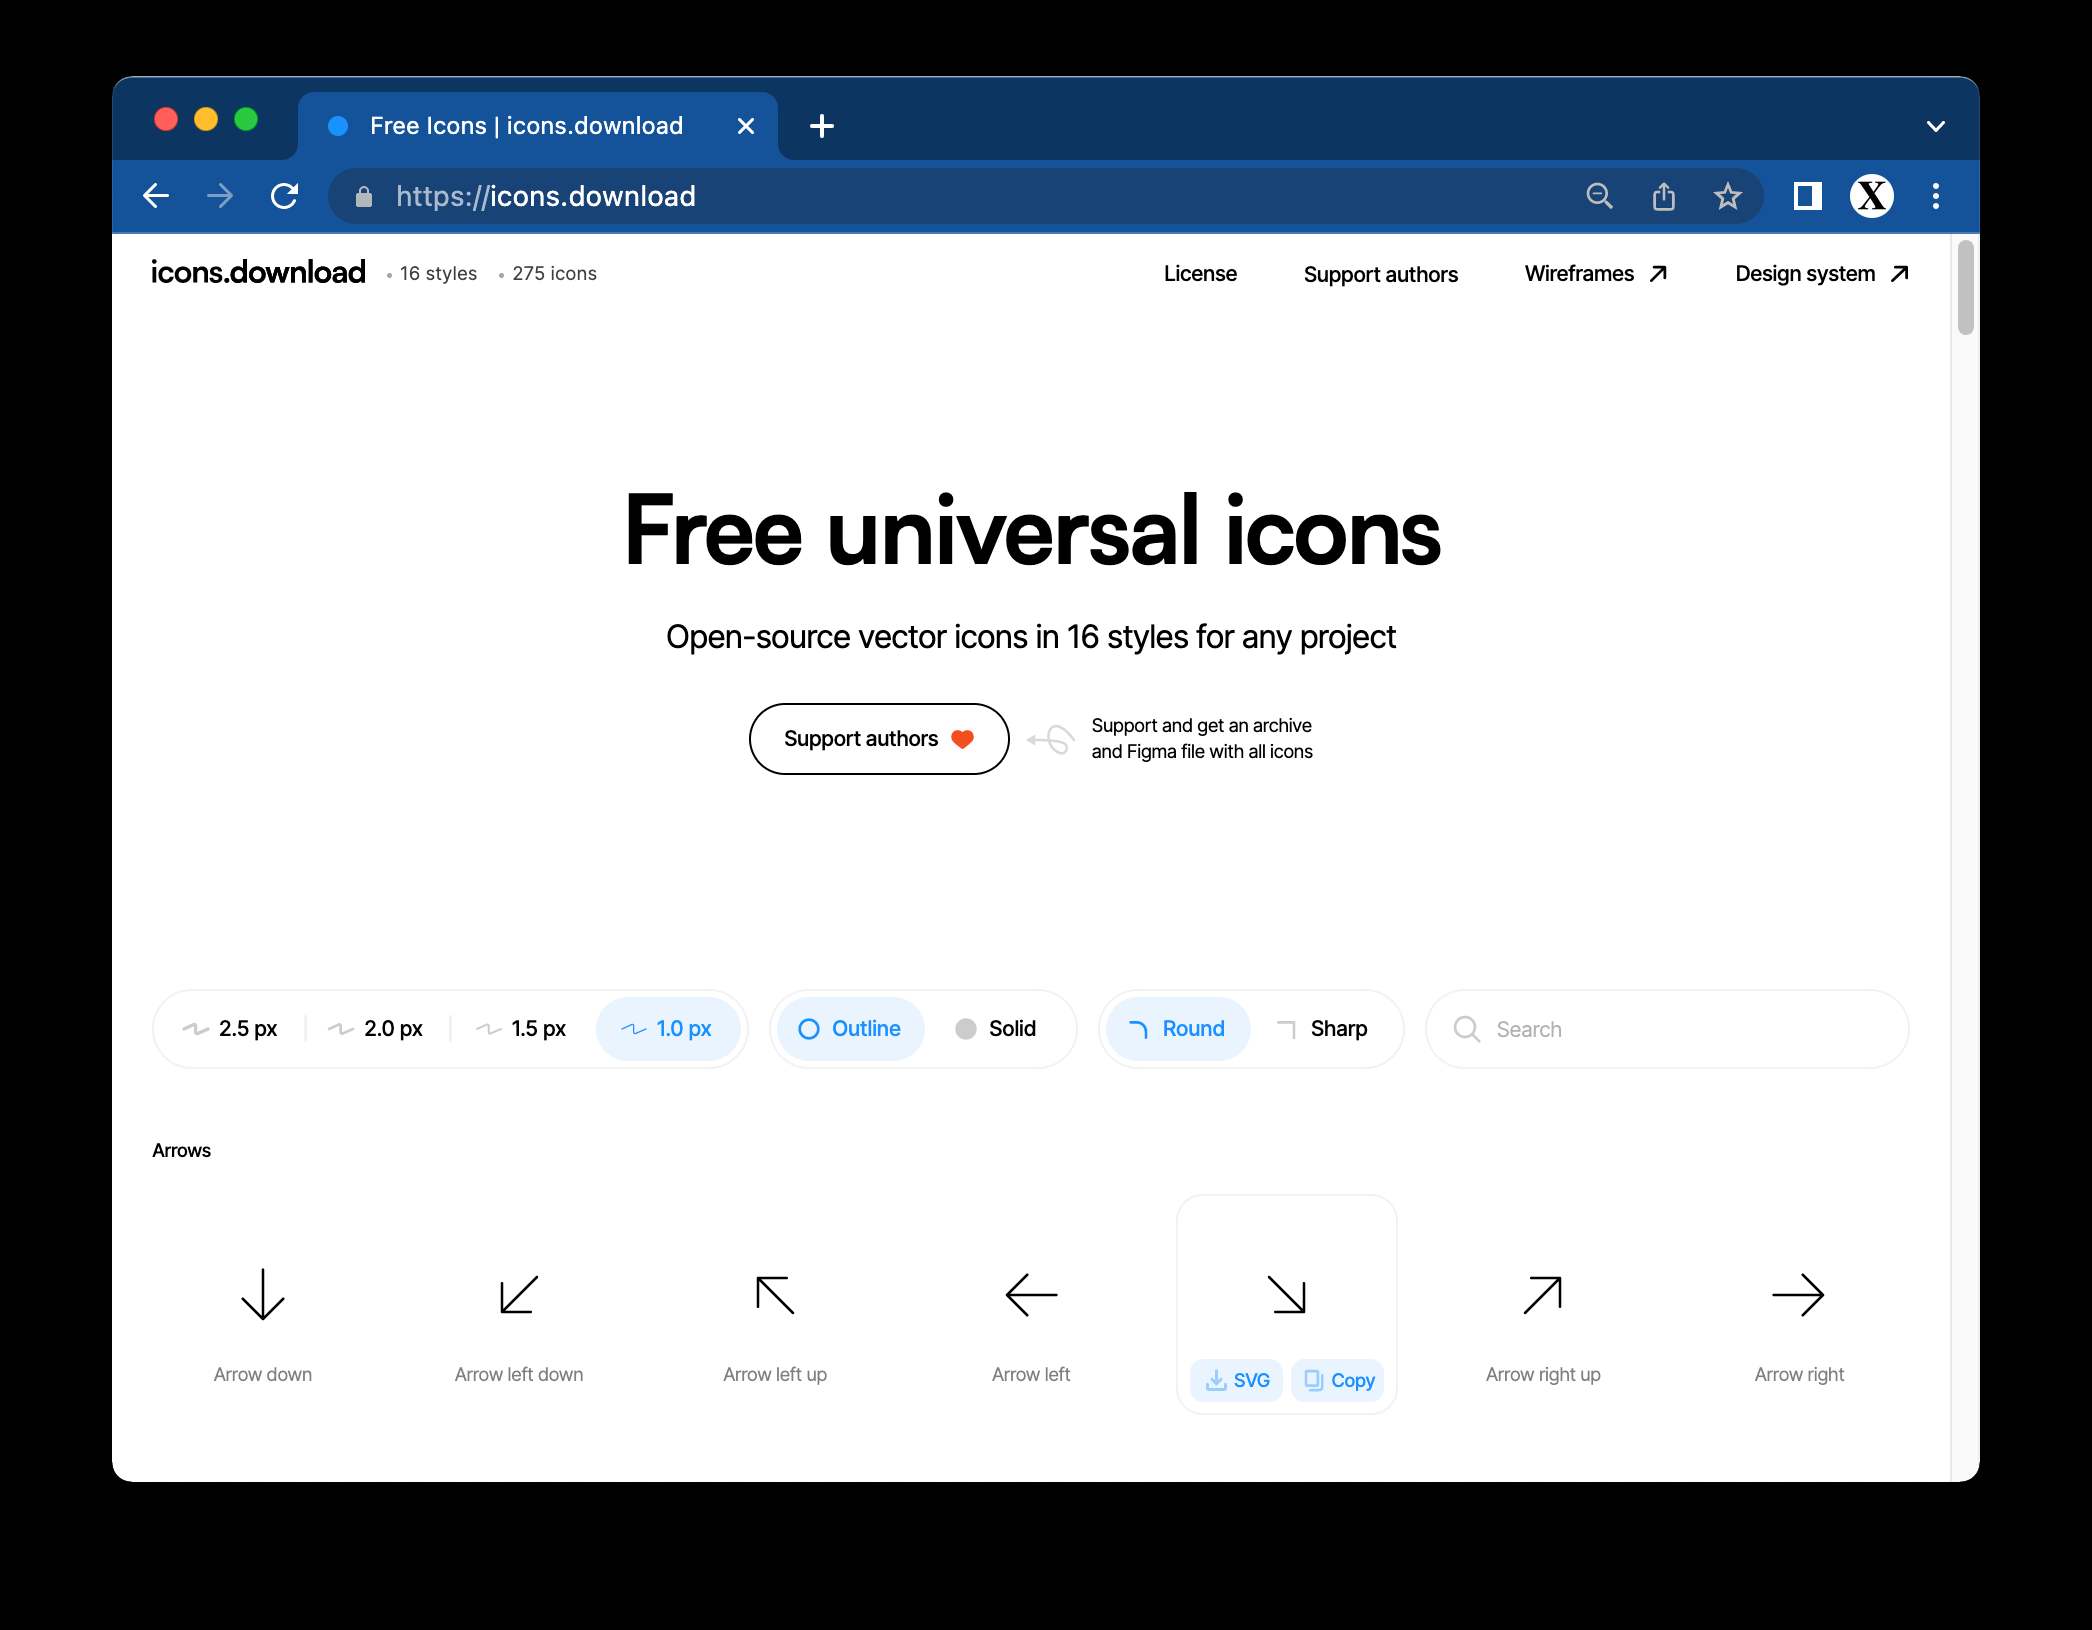Choose Sharp corners

1322,1029
